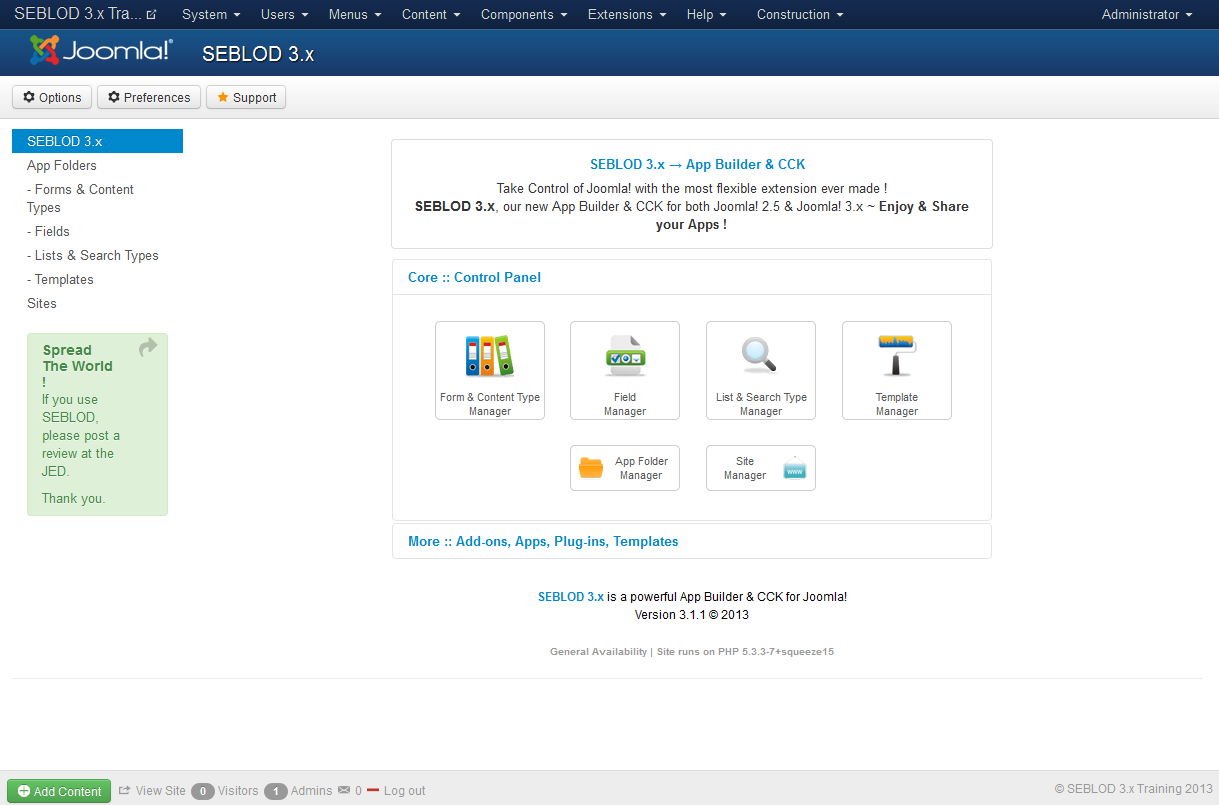The height and width of the screenshot is (805, 1219).
Task: Open the System dropdown menu
Action: (x=209, y=14)
